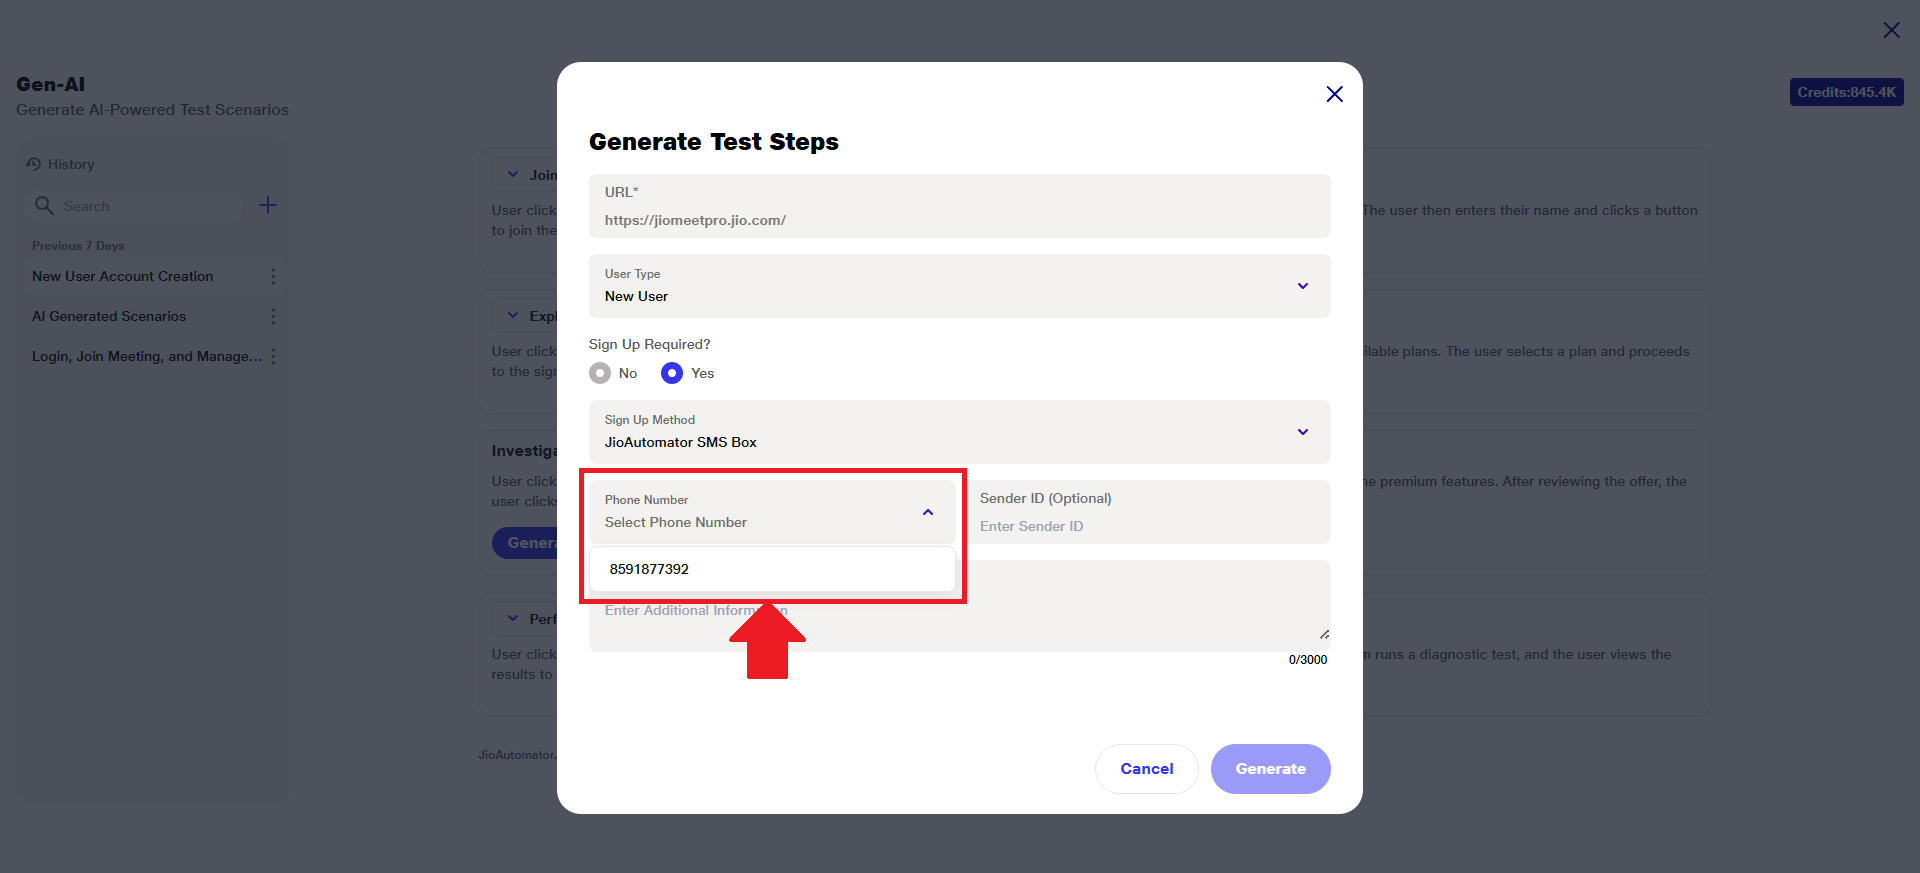Click the history search magnifier icon
Image resolution: width=1920 pixels, height=873 pixels.
[44, 205]
